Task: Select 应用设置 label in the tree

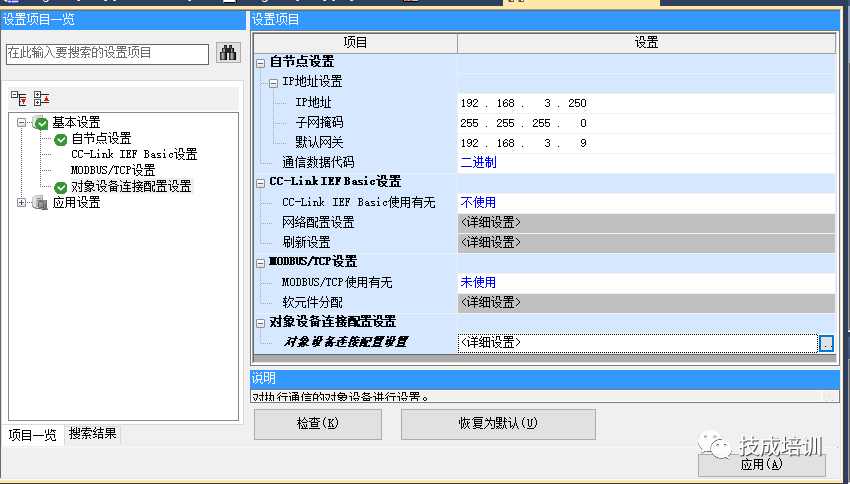Action: click(x=76, y=203)
